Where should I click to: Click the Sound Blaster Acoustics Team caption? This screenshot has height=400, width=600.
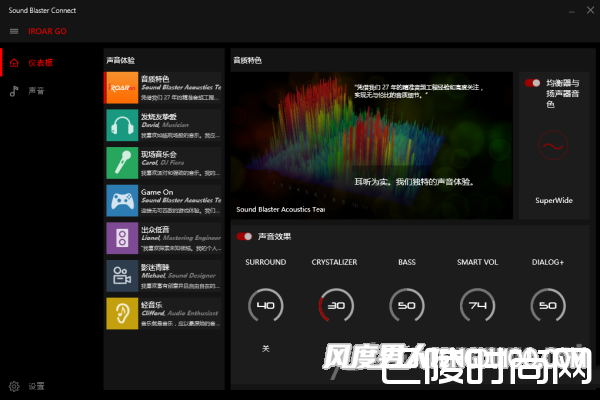click(280, 209)
